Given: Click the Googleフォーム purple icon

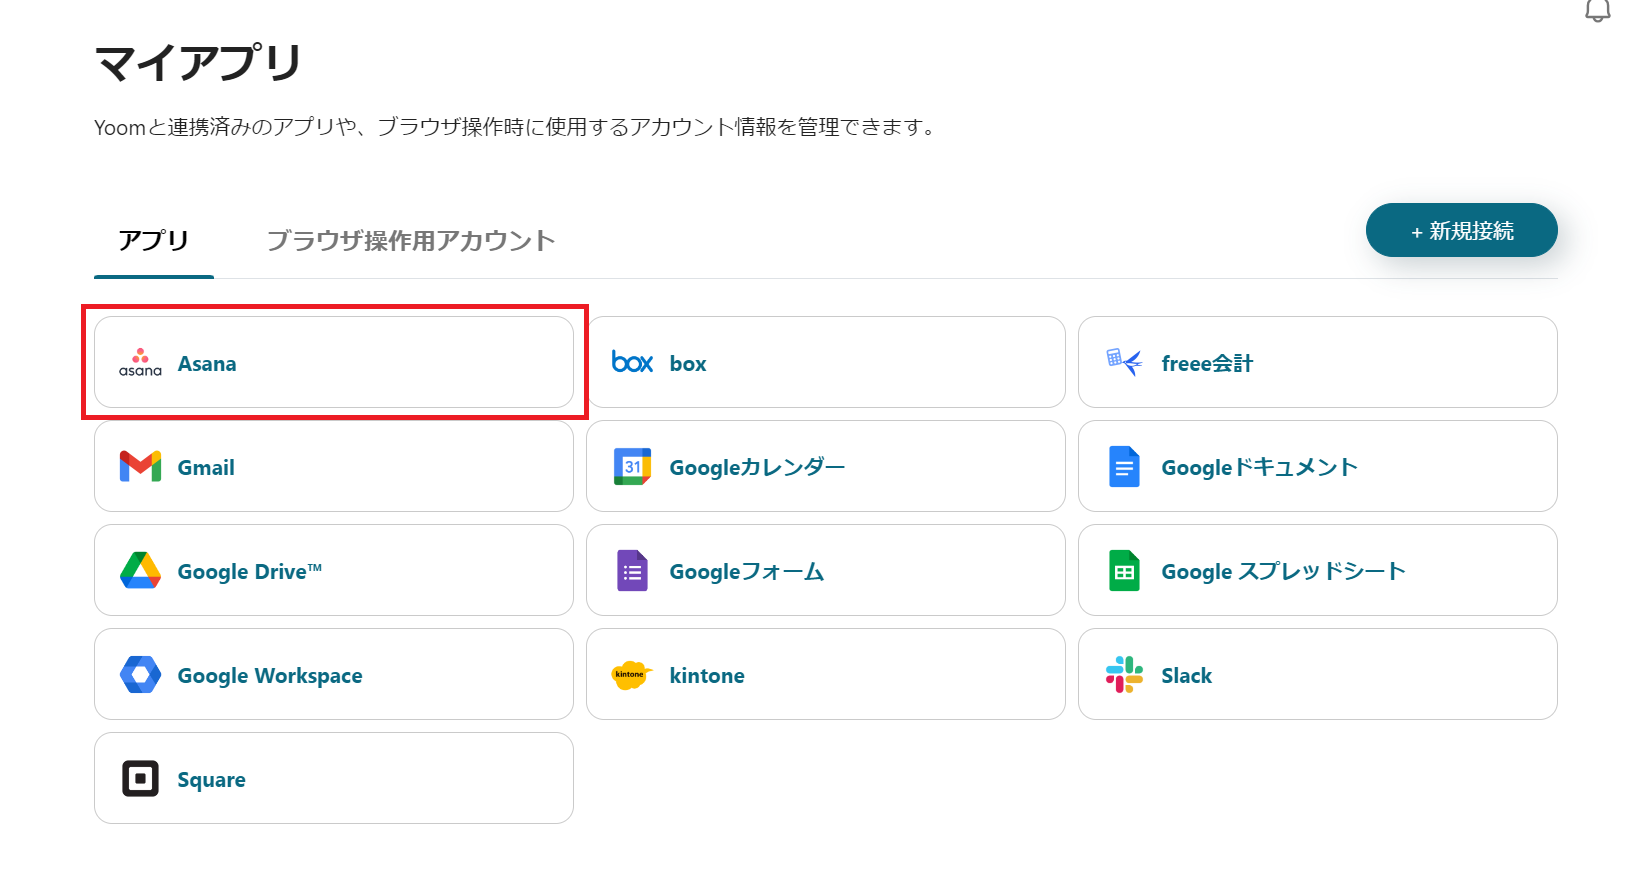Looking at the screenshot, I should 632,571.
